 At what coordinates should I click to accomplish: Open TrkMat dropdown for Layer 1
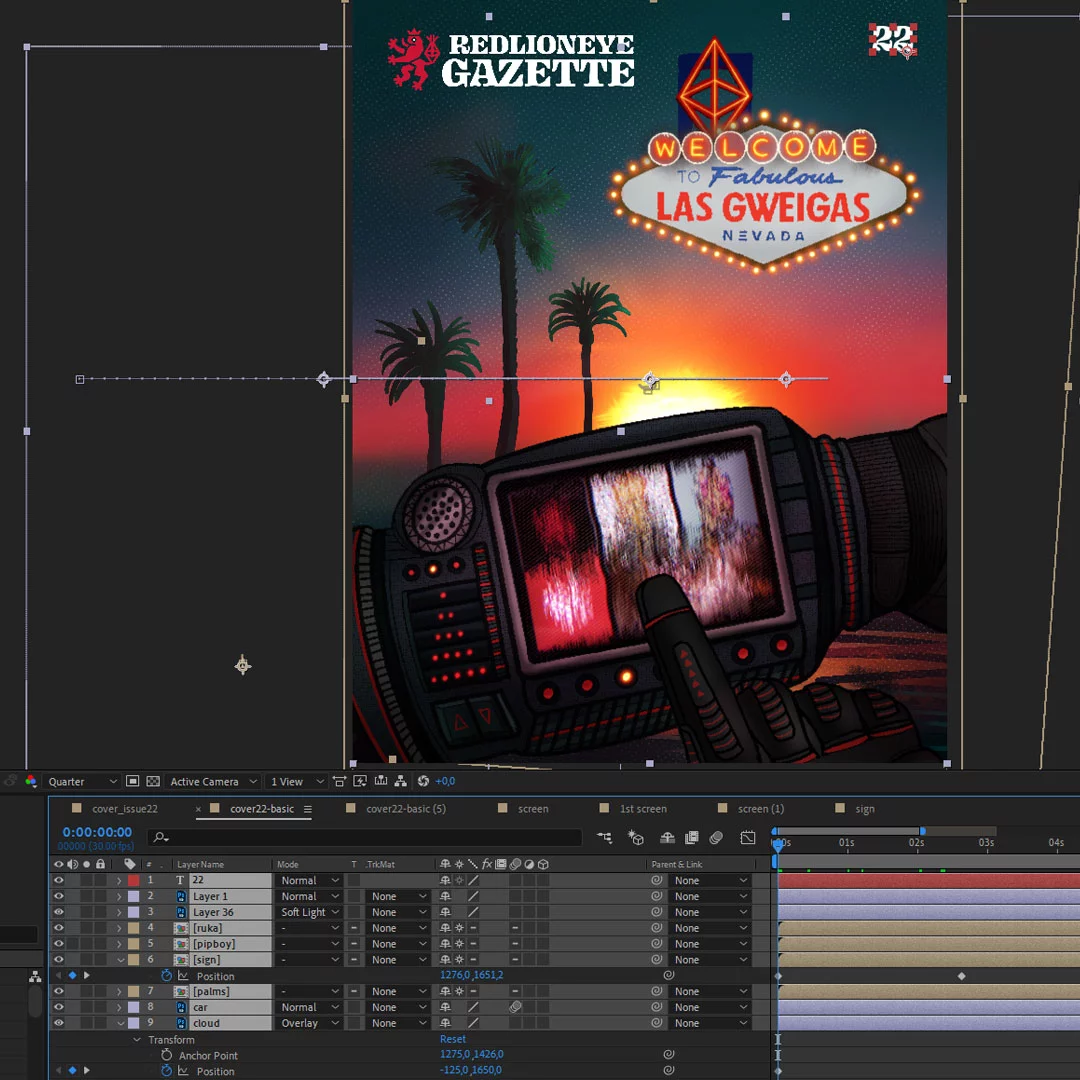399,896
